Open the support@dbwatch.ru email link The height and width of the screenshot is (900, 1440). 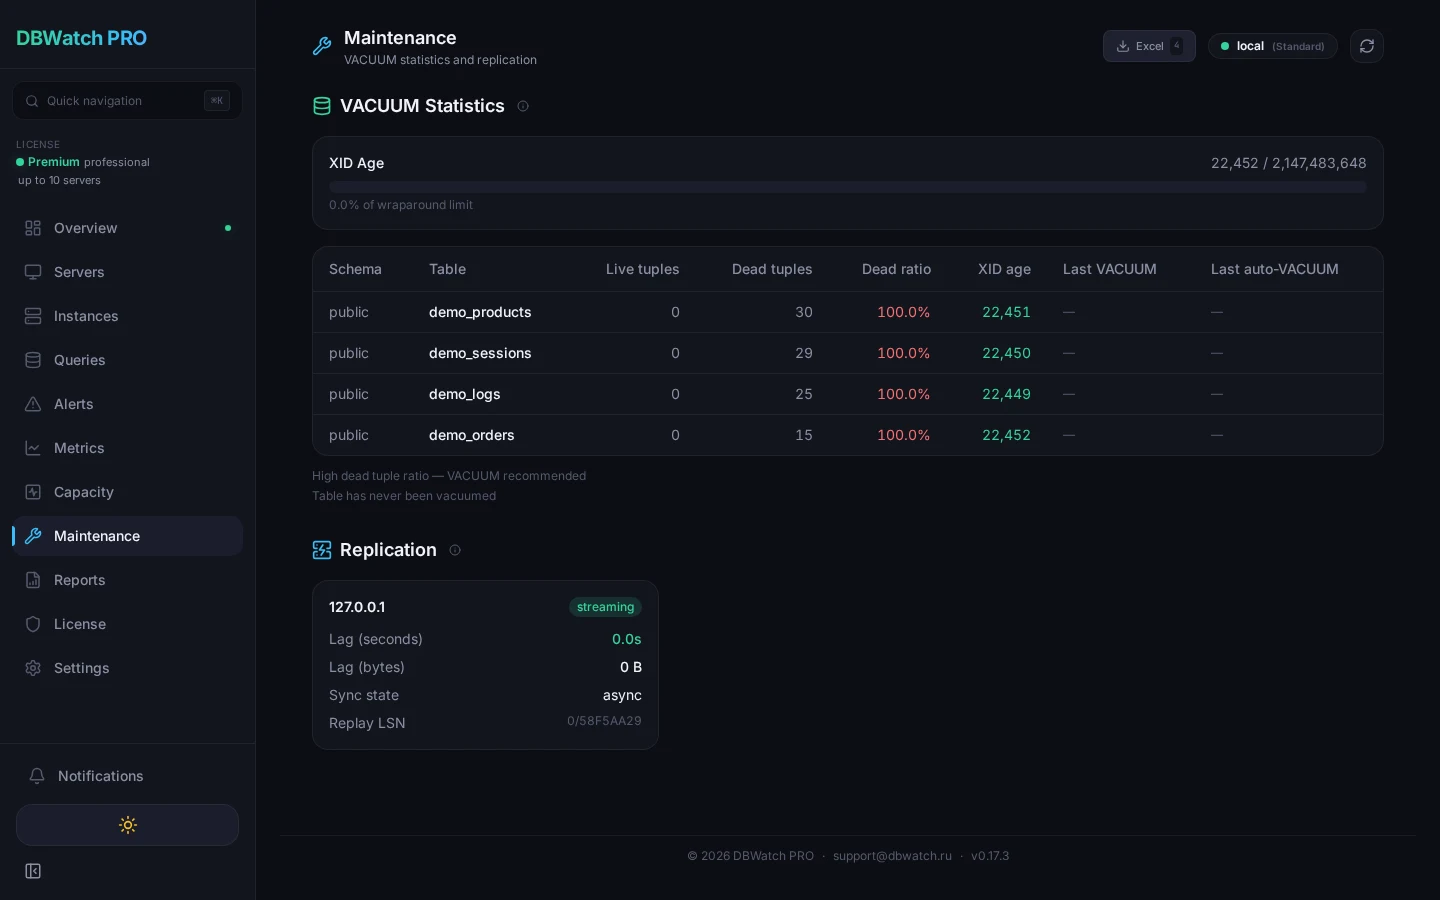(892, 856)
